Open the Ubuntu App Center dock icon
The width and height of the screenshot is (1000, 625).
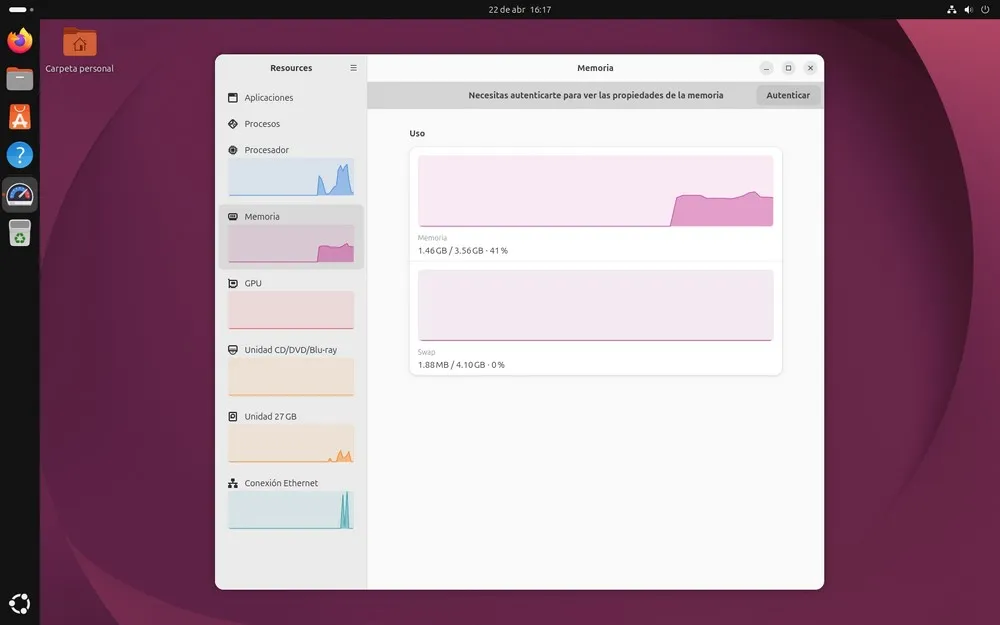point(20,117)
